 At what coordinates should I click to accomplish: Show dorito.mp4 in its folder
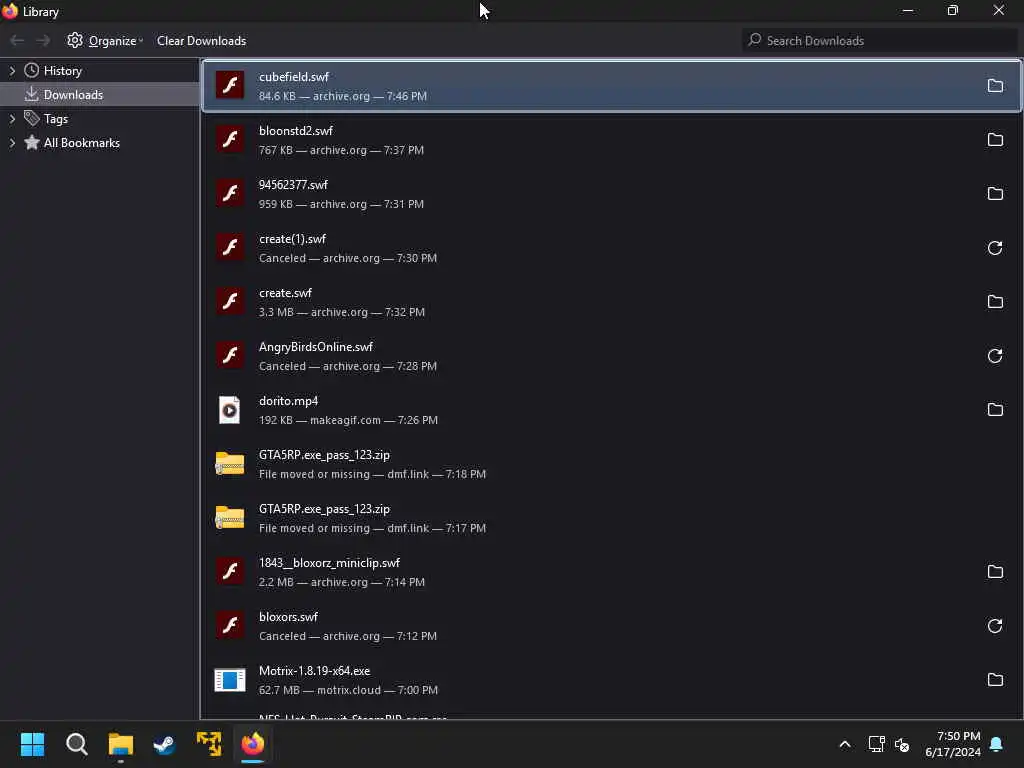[x=995, y=410]
